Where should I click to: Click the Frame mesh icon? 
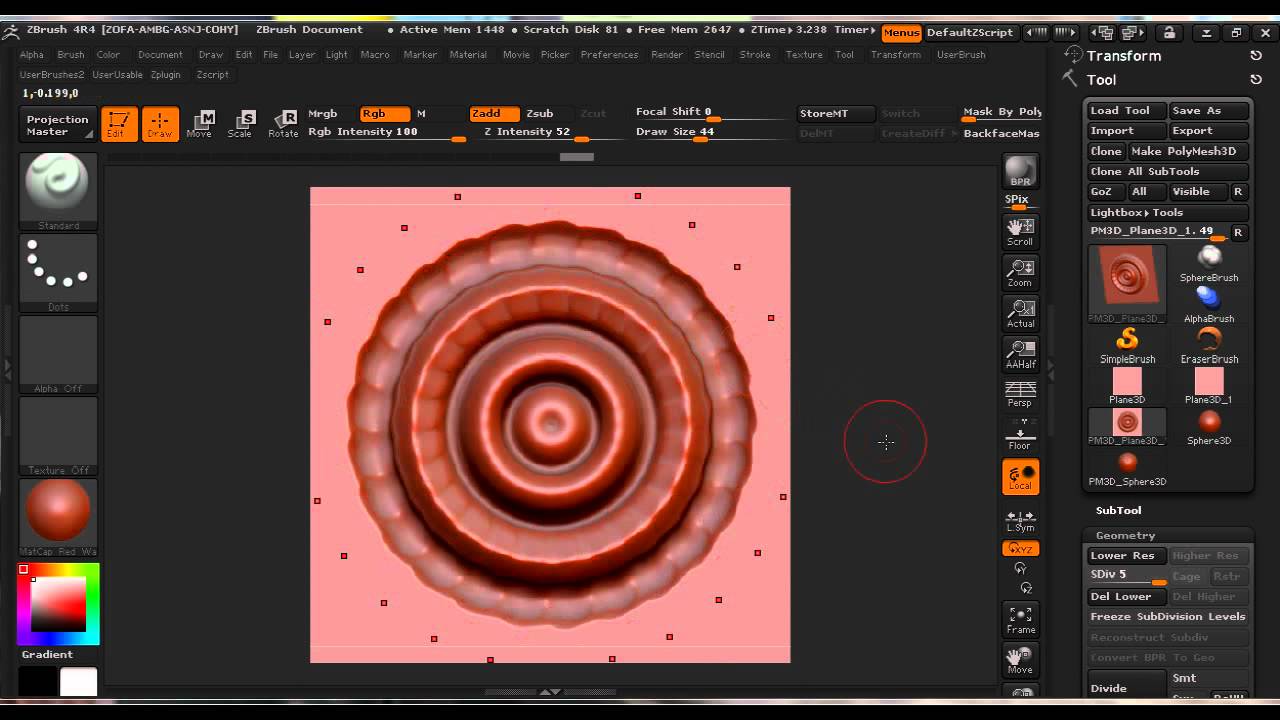point(1020,620)
